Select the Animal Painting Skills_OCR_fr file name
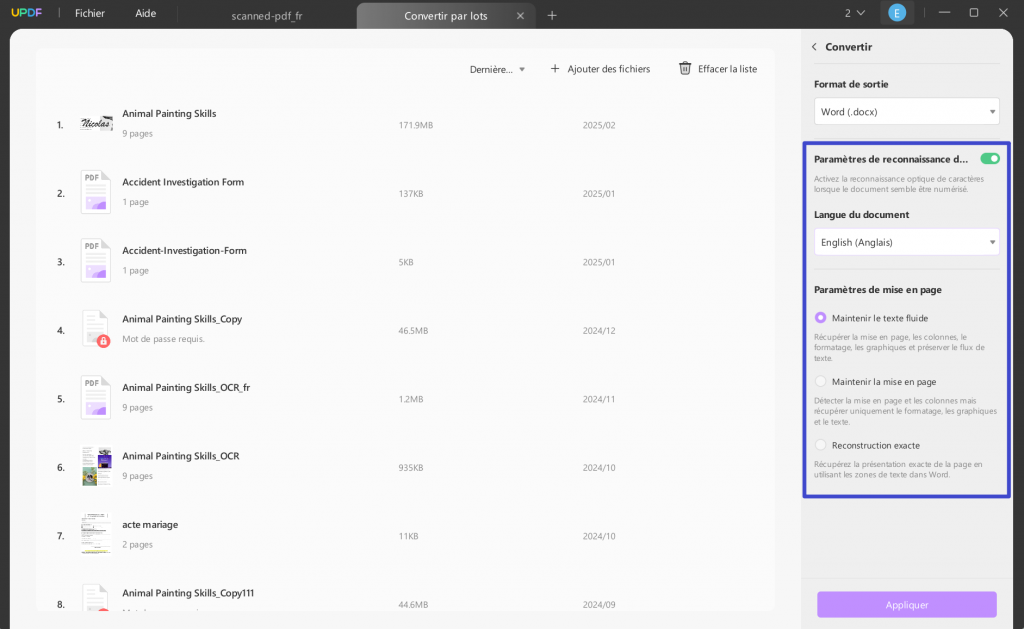Screen dimensions: 1024x629 (x=186, y=388)
